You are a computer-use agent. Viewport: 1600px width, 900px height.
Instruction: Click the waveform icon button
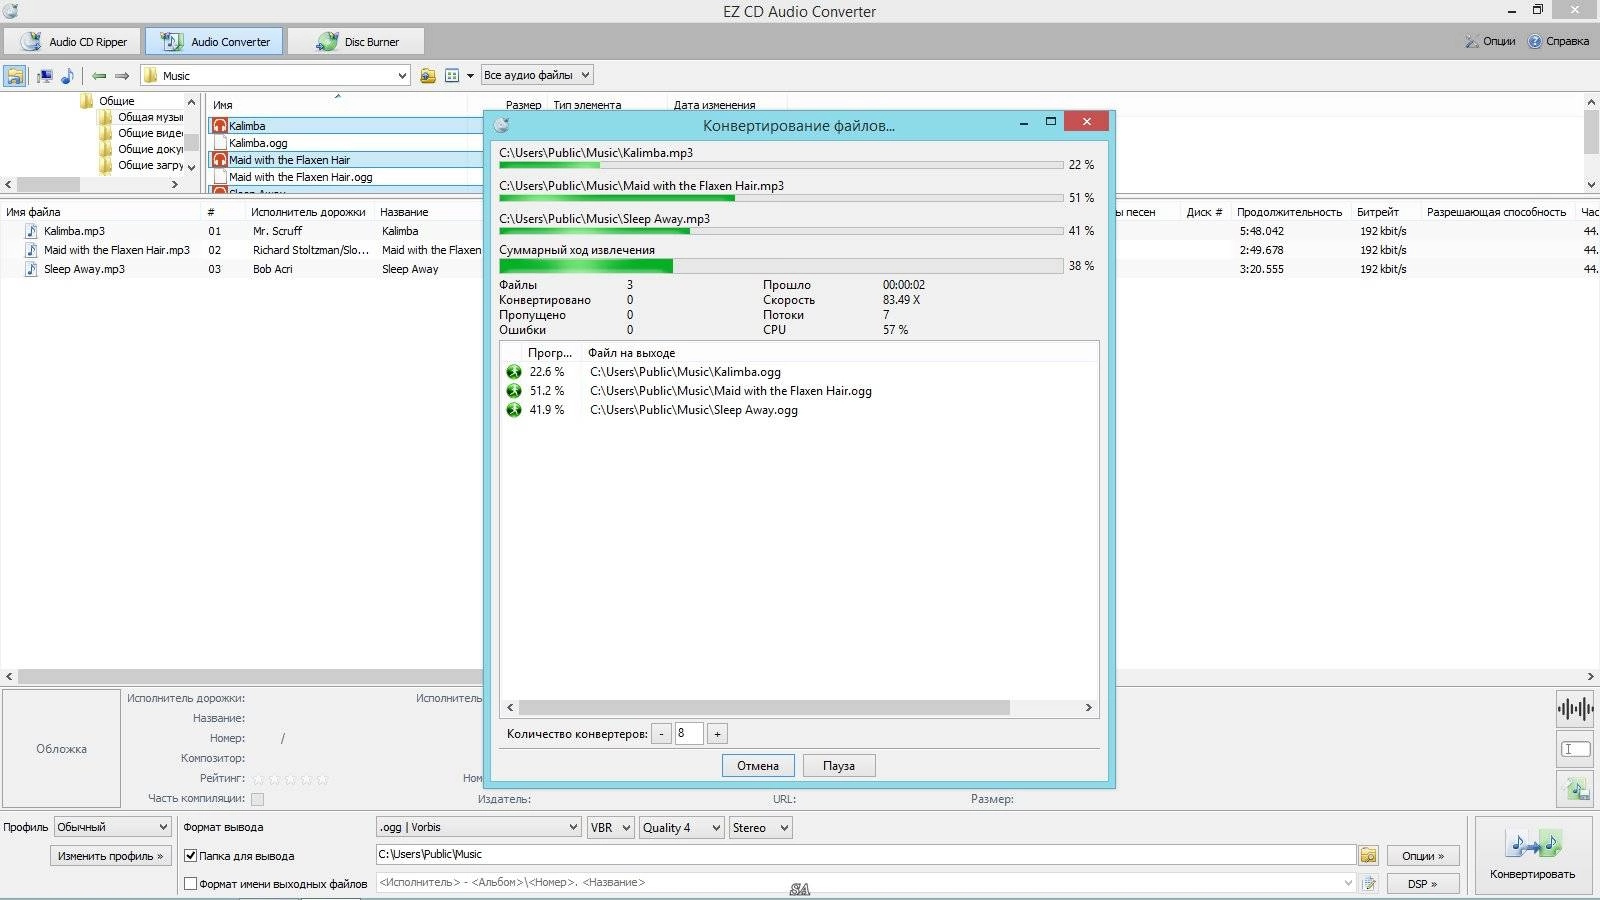click(1575, 709)
